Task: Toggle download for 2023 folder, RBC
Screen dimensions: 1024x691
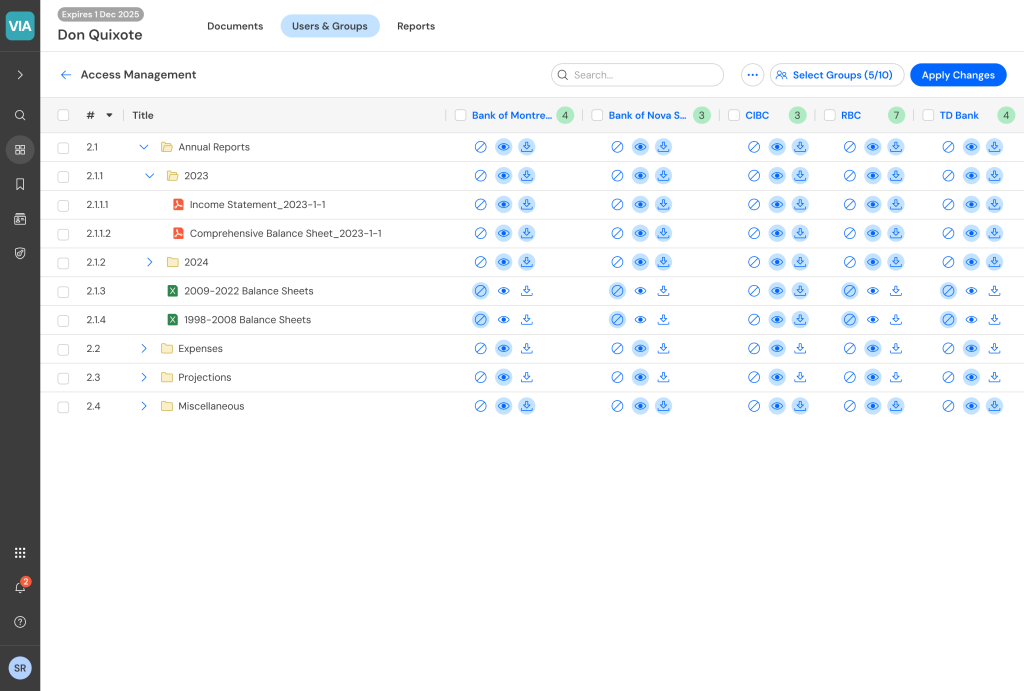Action: (896, 176)
